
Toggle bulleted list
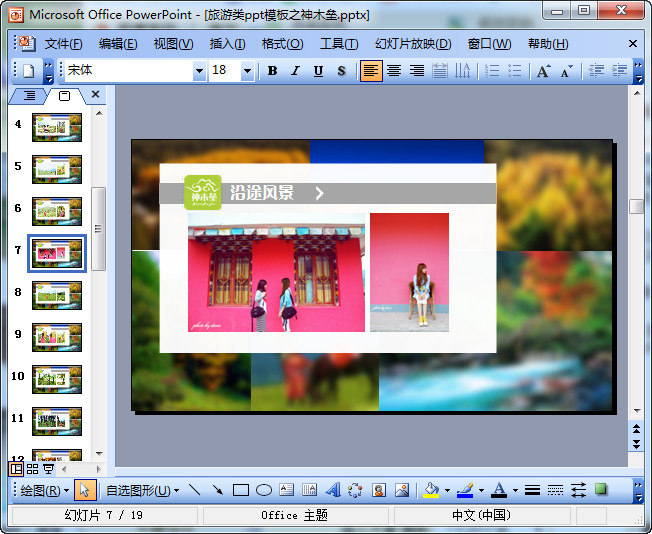[x=515, y=71]
